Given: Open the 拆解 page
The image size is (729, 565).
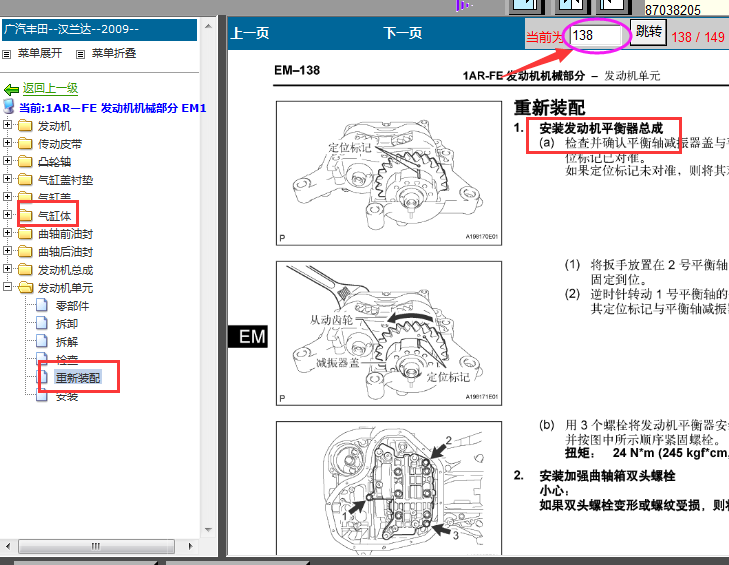Looking at the screenshot, I should [67, 342].
